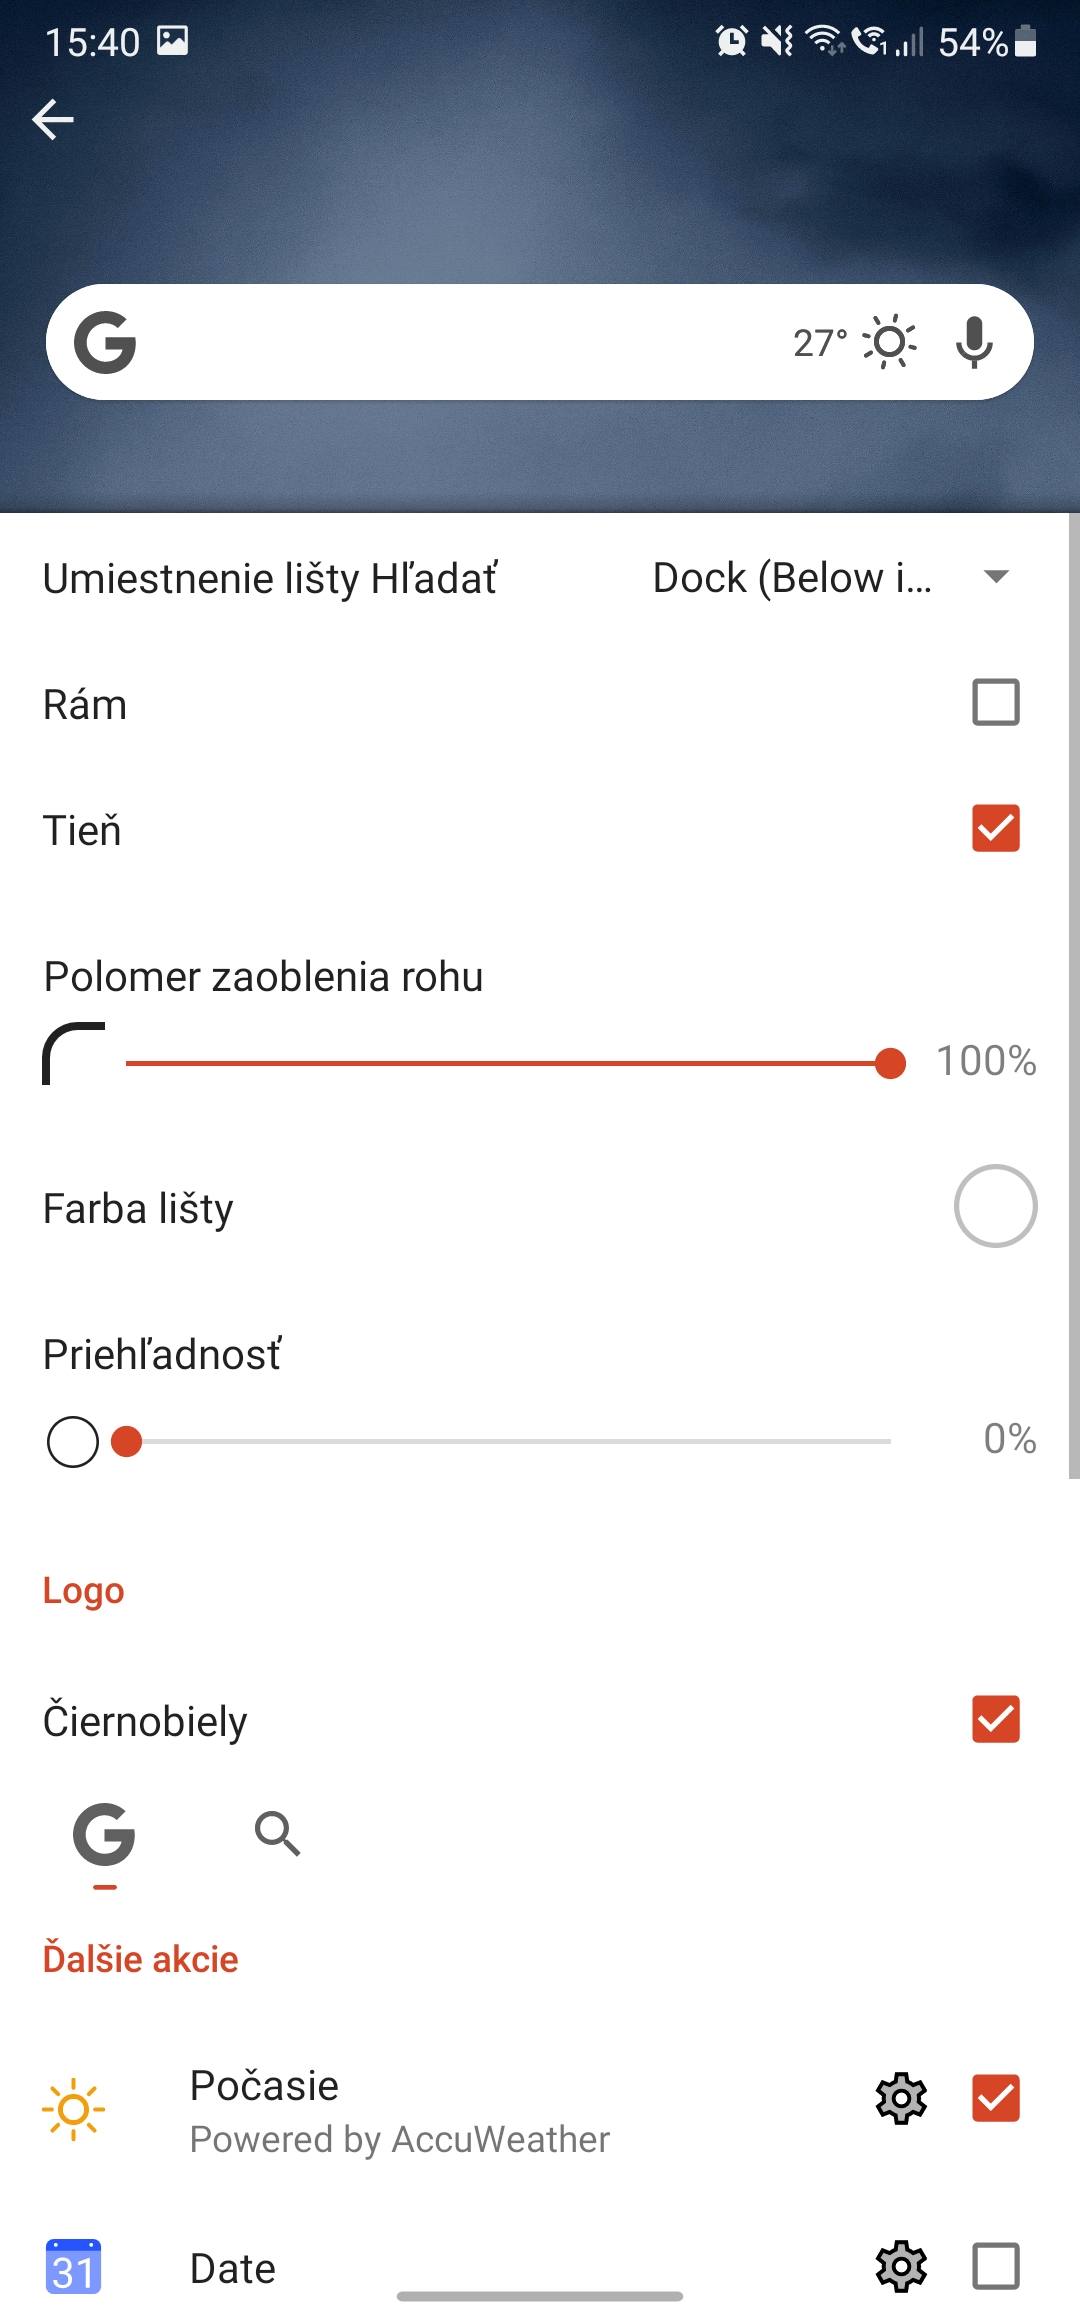This screenshot has height=2316, width=1080.
Task: Tap the back arrow icon
Action: (x=54, y=120)
